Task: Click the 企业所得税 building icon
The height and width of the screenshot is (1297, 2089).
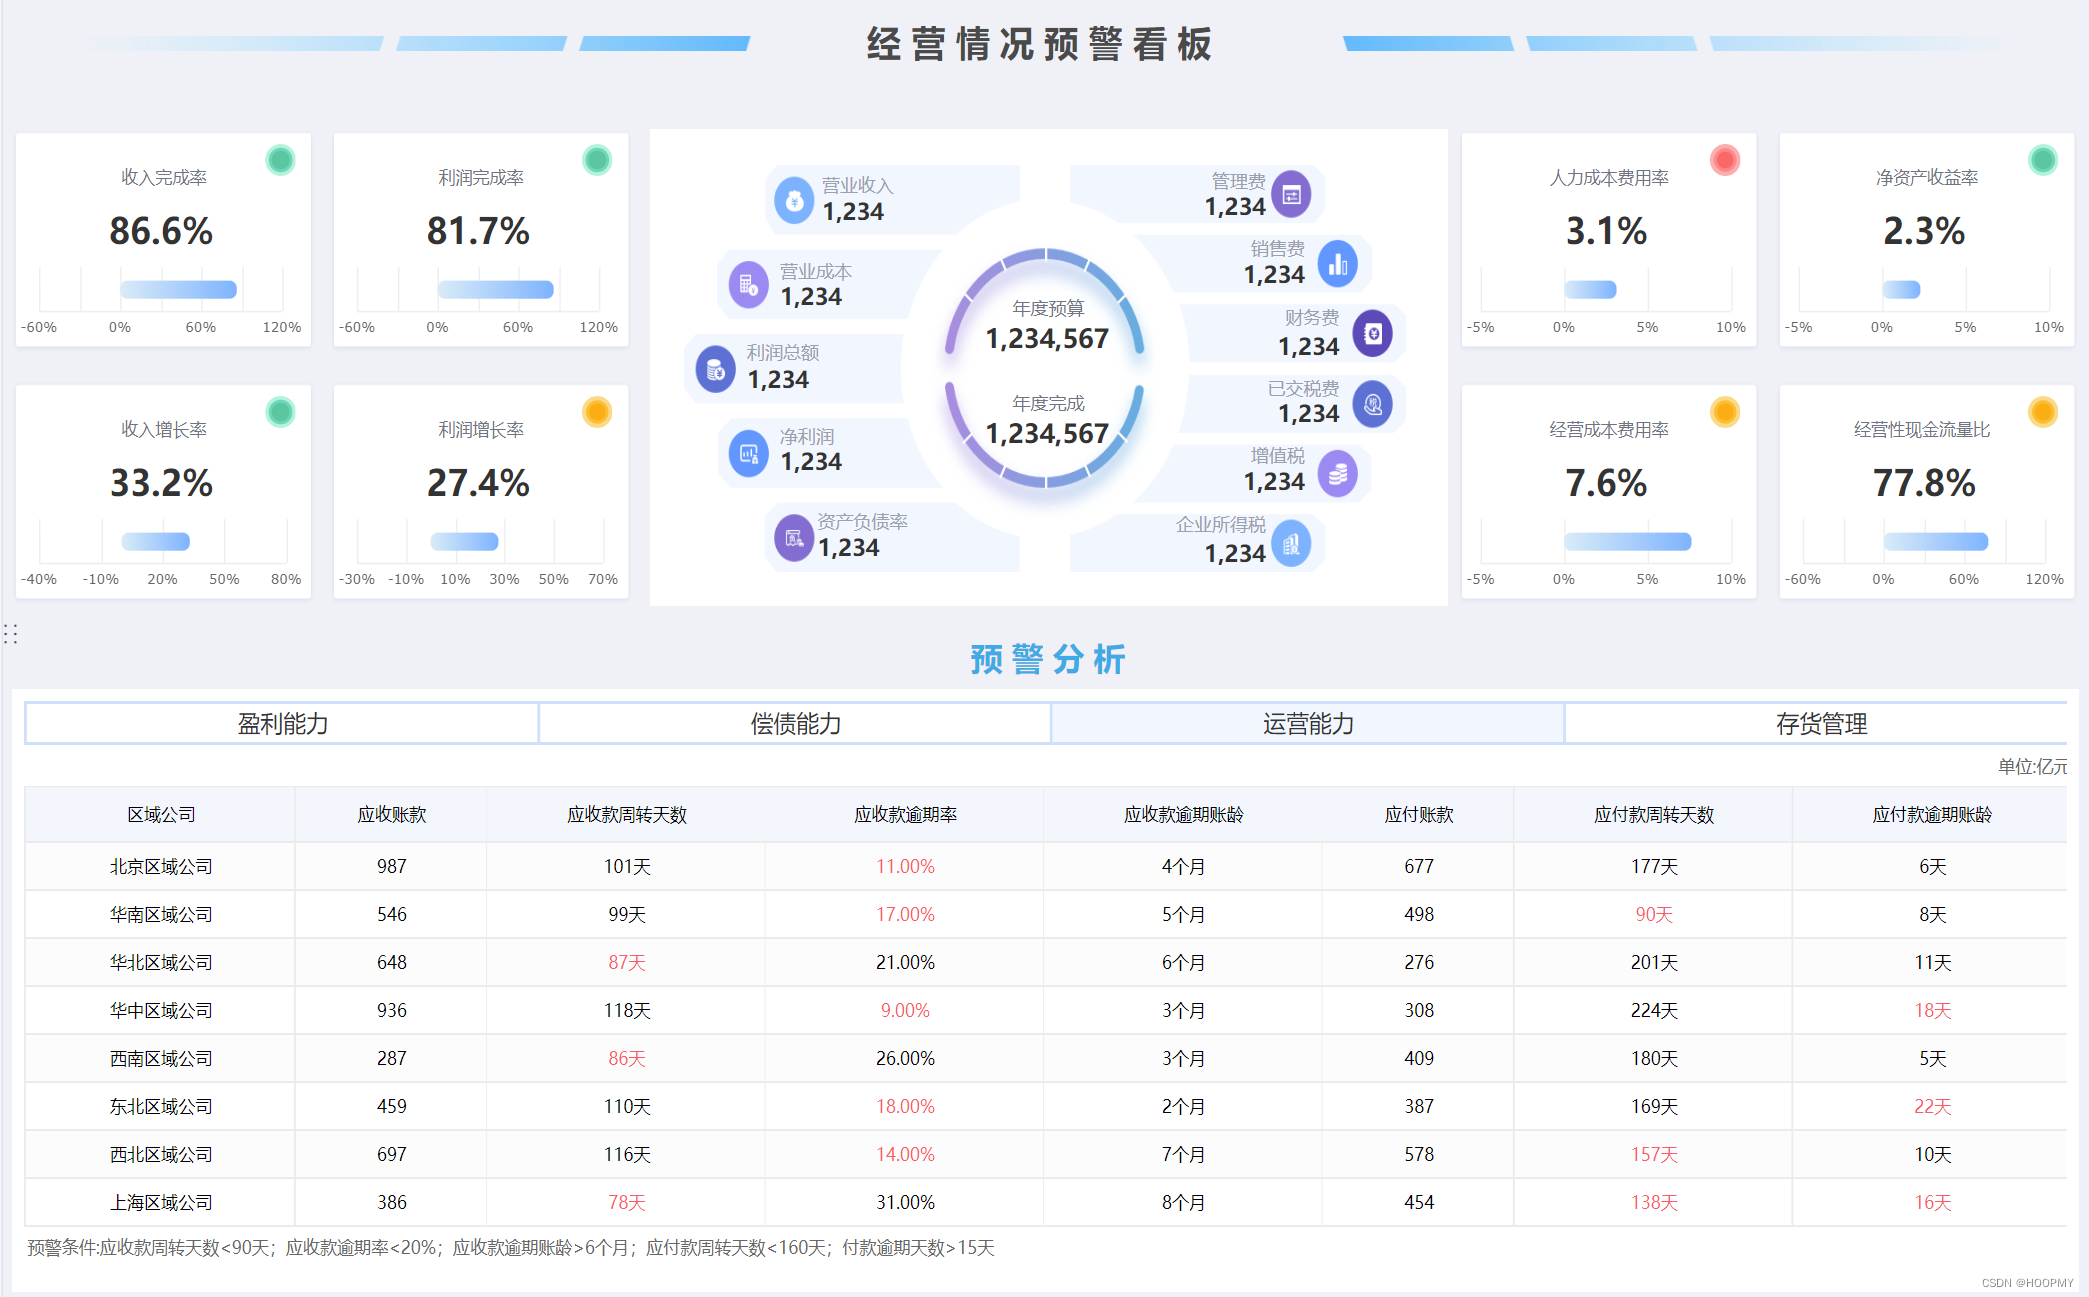Action: (1291, 544)
